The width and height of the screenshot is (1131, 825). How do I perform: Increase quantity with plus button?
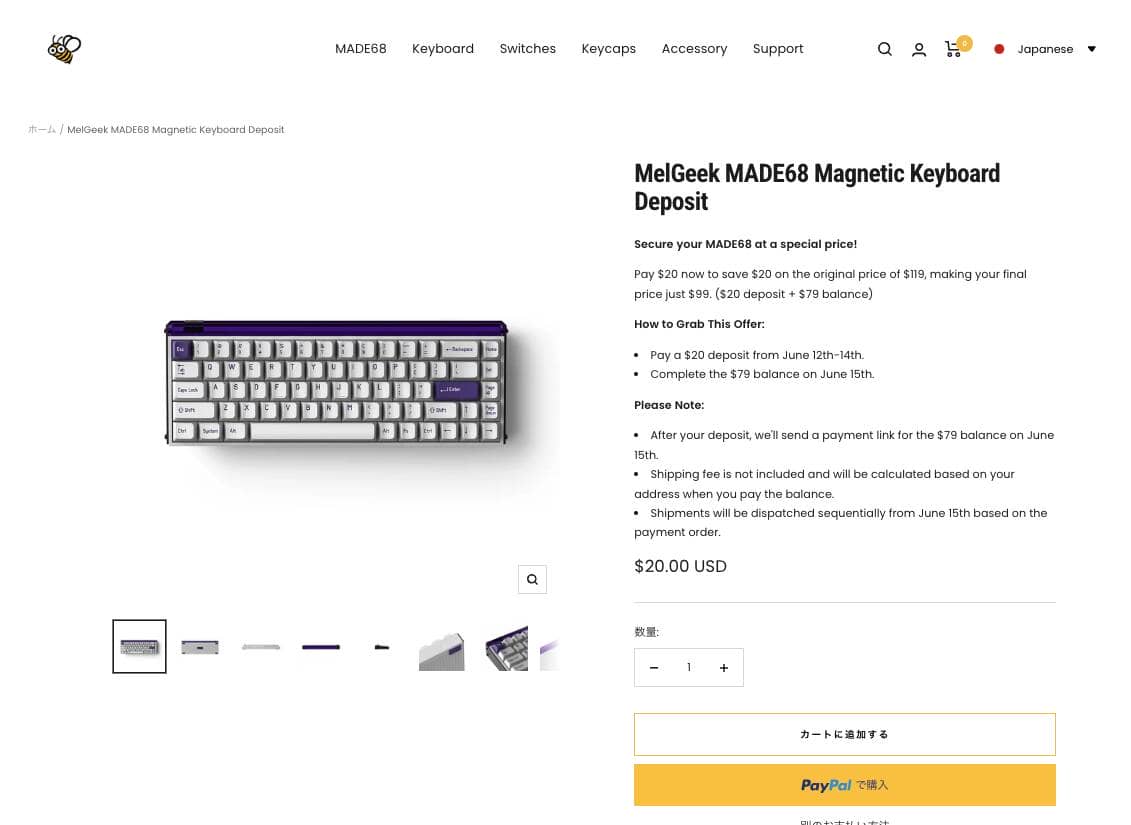click(724, 668)
